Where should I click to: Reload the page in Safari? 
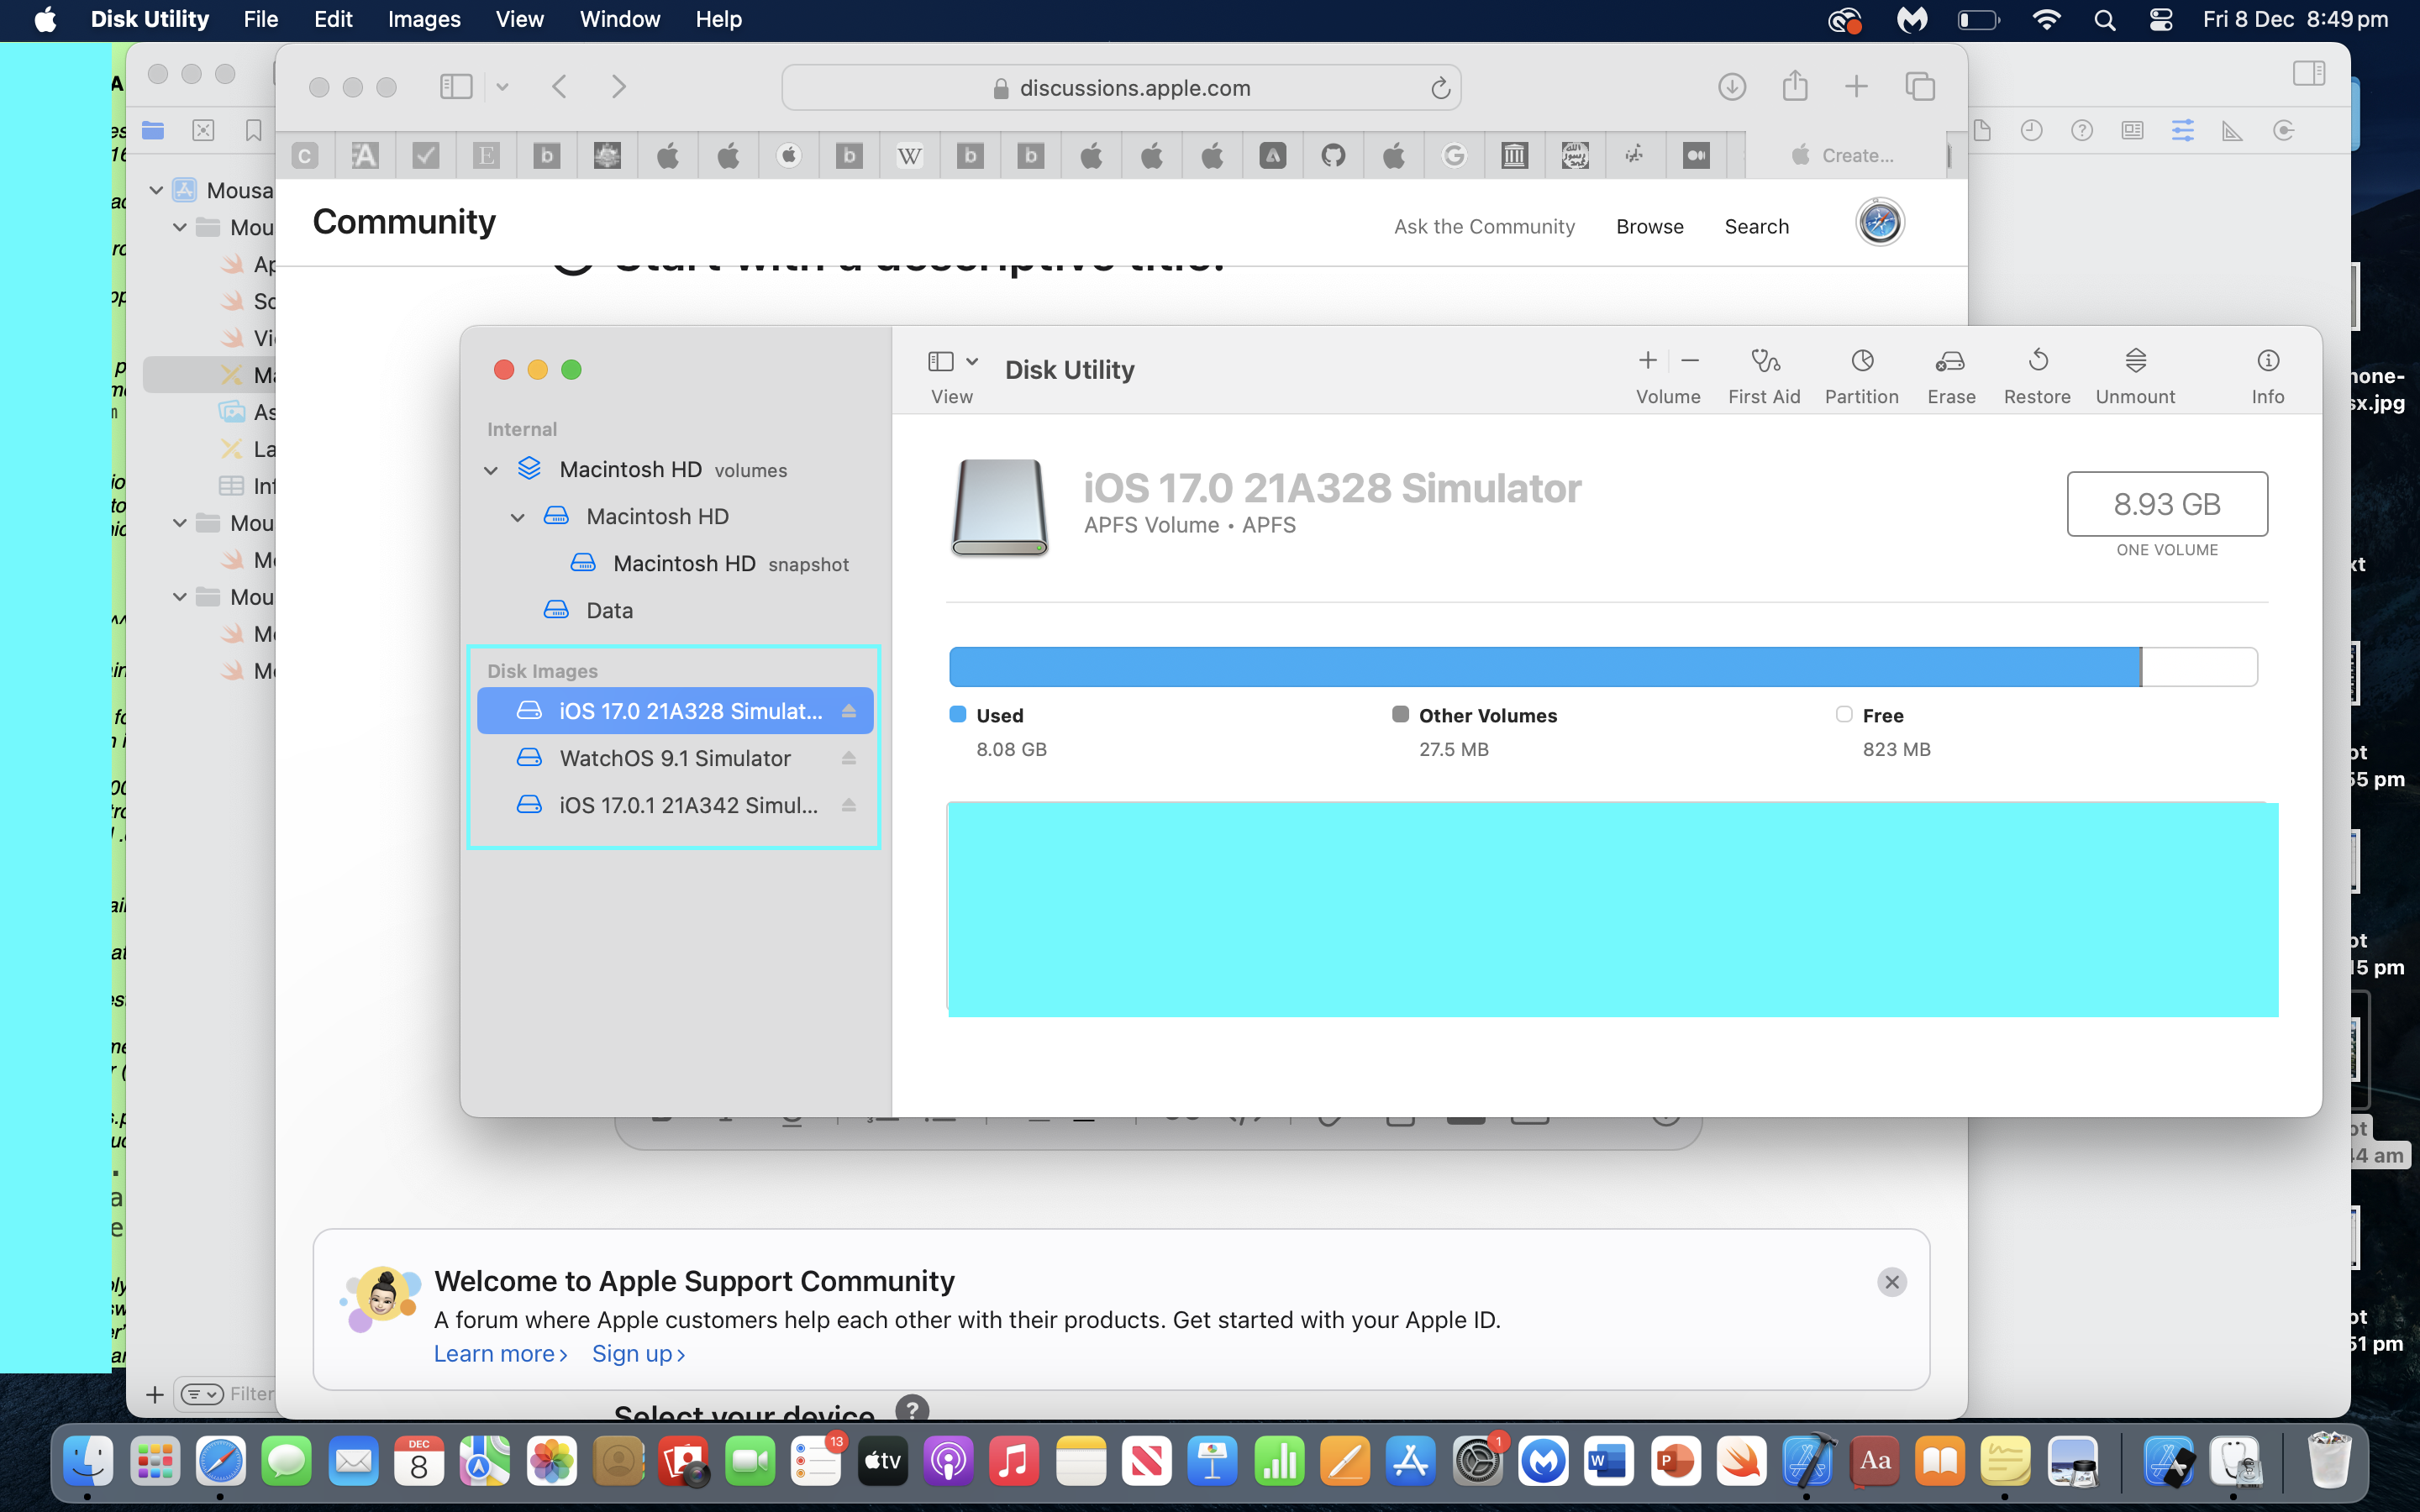pos(1440,87)
